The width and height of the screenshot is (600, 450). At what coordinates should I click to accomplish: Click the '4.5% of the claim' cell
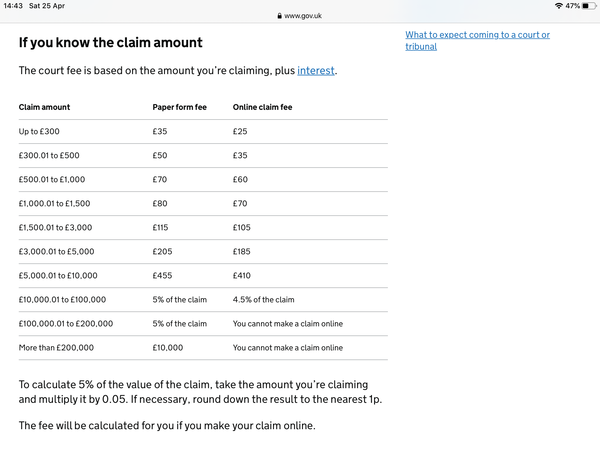263,300
